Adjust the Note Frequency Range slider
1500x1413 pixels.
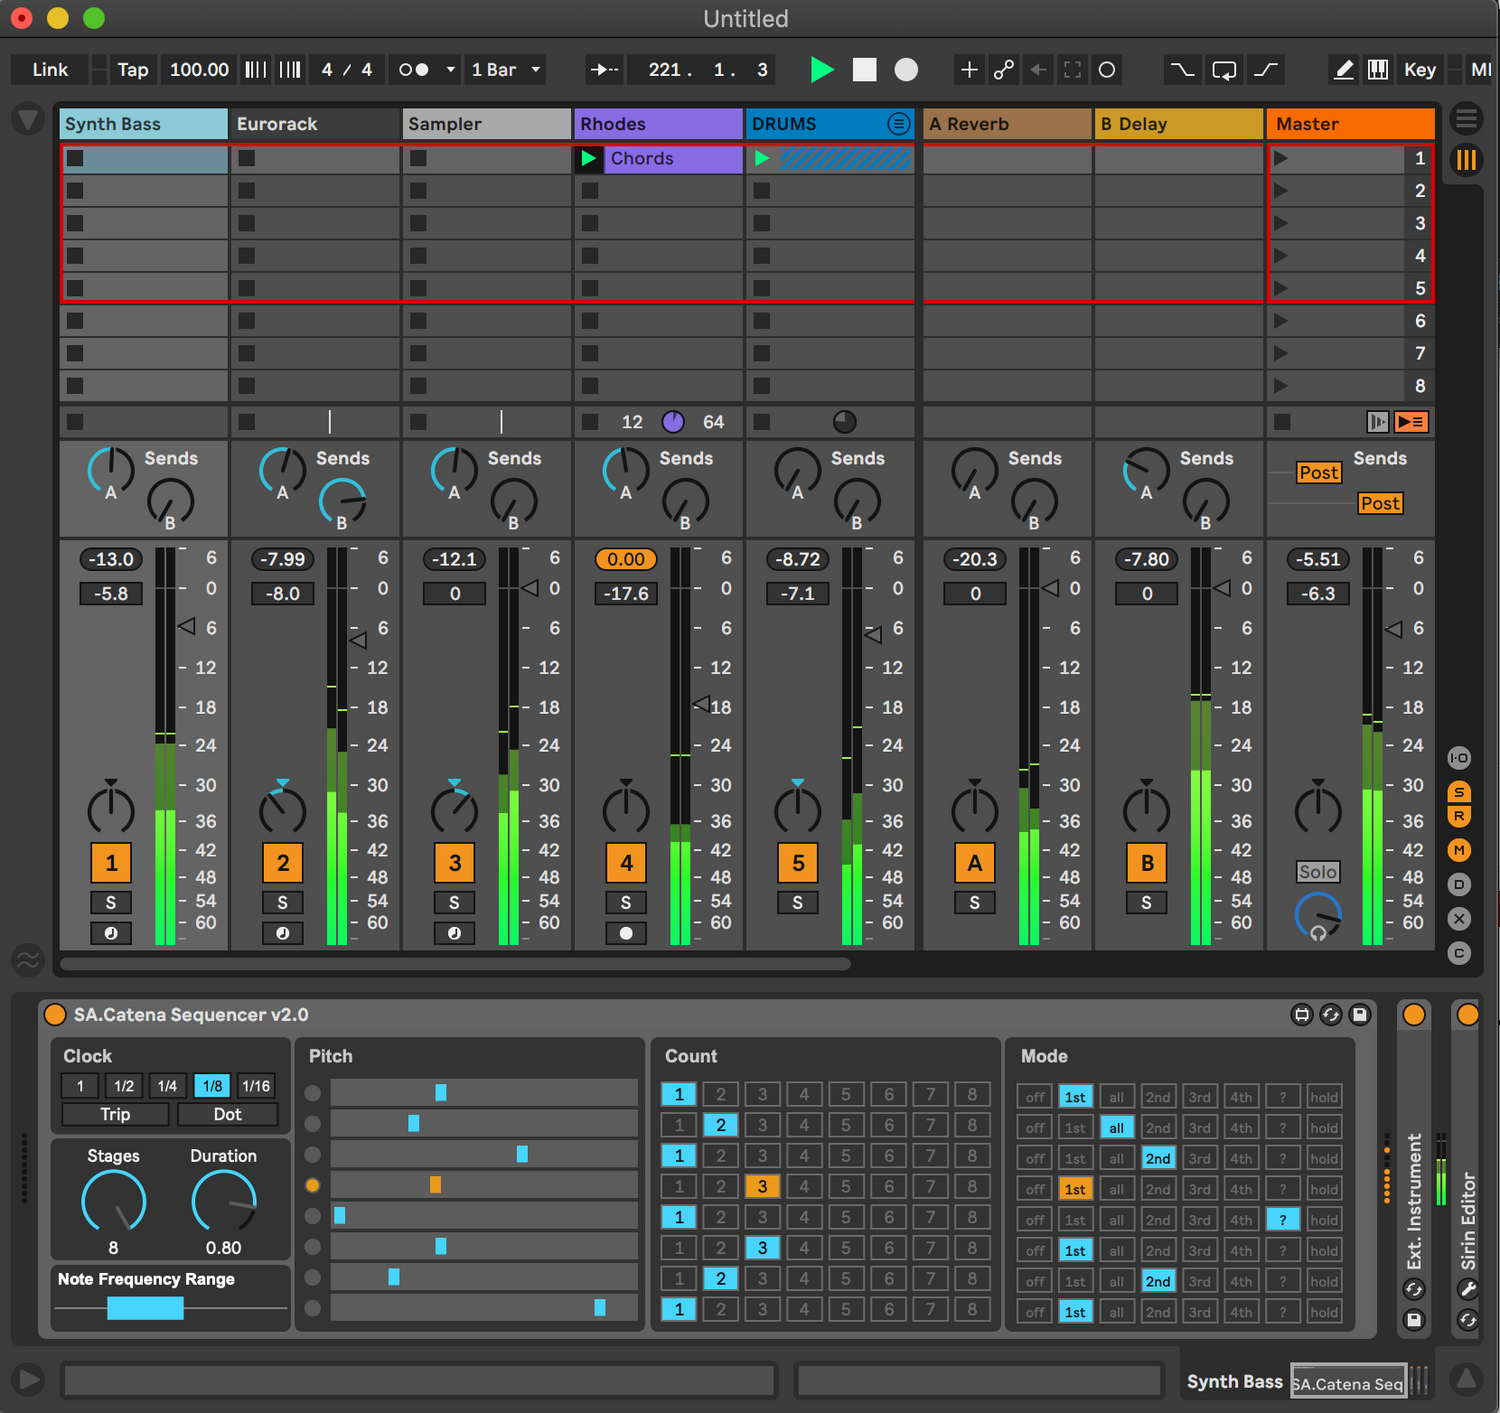point(146,1308)
